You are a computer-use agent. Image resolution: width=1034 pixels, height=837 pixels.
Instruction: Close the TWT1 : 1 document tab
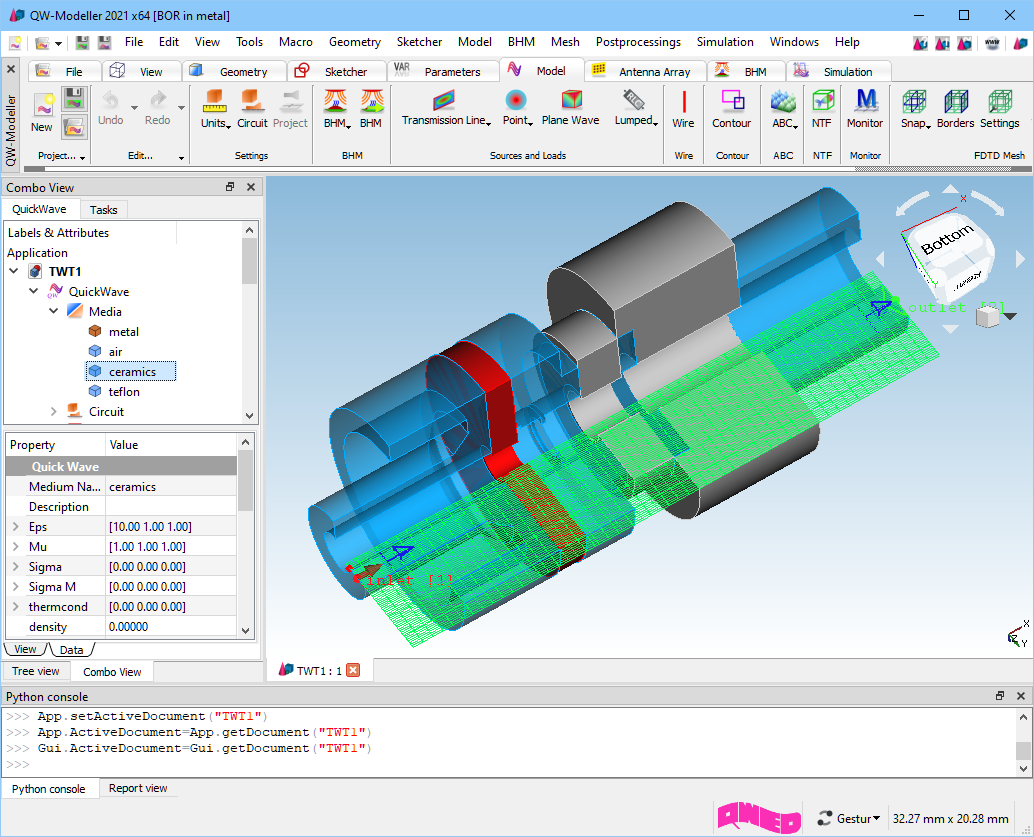click(352, 670)
